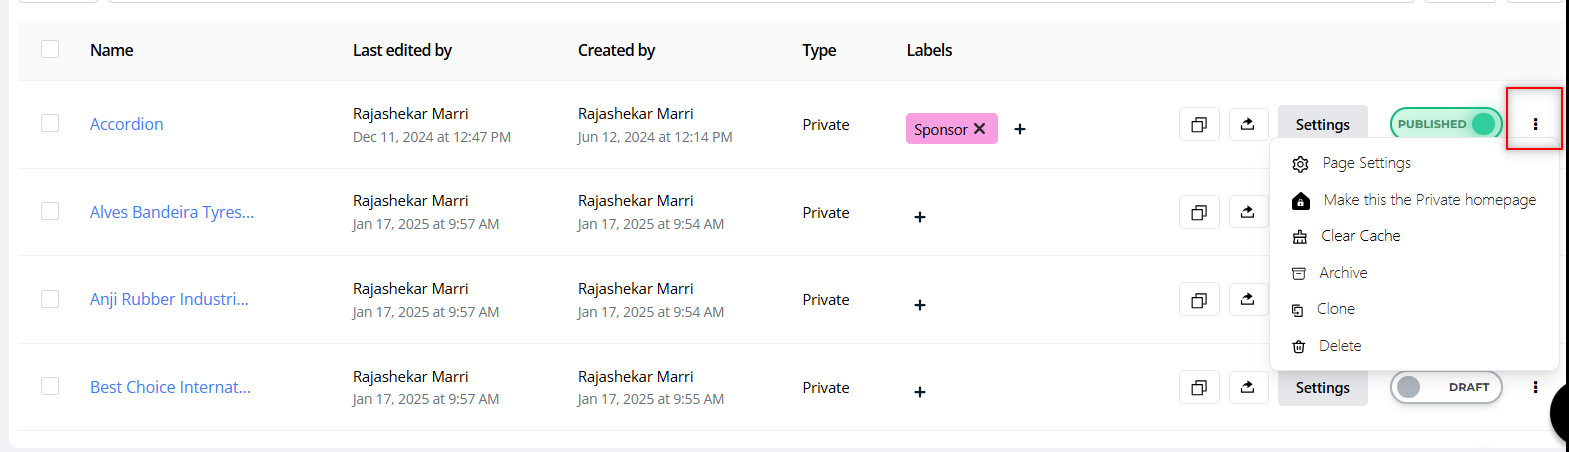Click the export icon in Best Choice row
Viewport: 1569px width, 452px height.
tap(1247, 388)
